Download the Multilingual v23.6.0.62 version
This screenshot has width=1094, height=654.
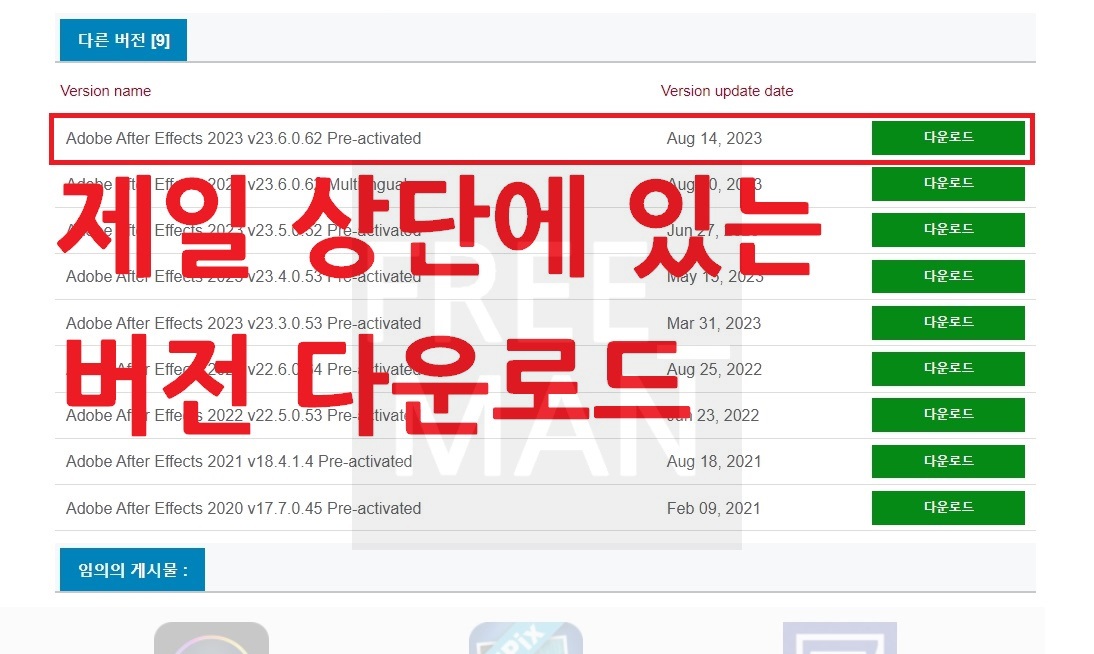pos(947,184)
